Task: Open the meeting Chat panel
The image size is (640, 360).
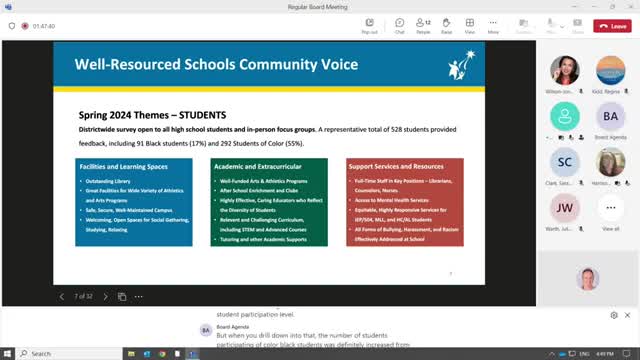Action: (x=399, y=26)
